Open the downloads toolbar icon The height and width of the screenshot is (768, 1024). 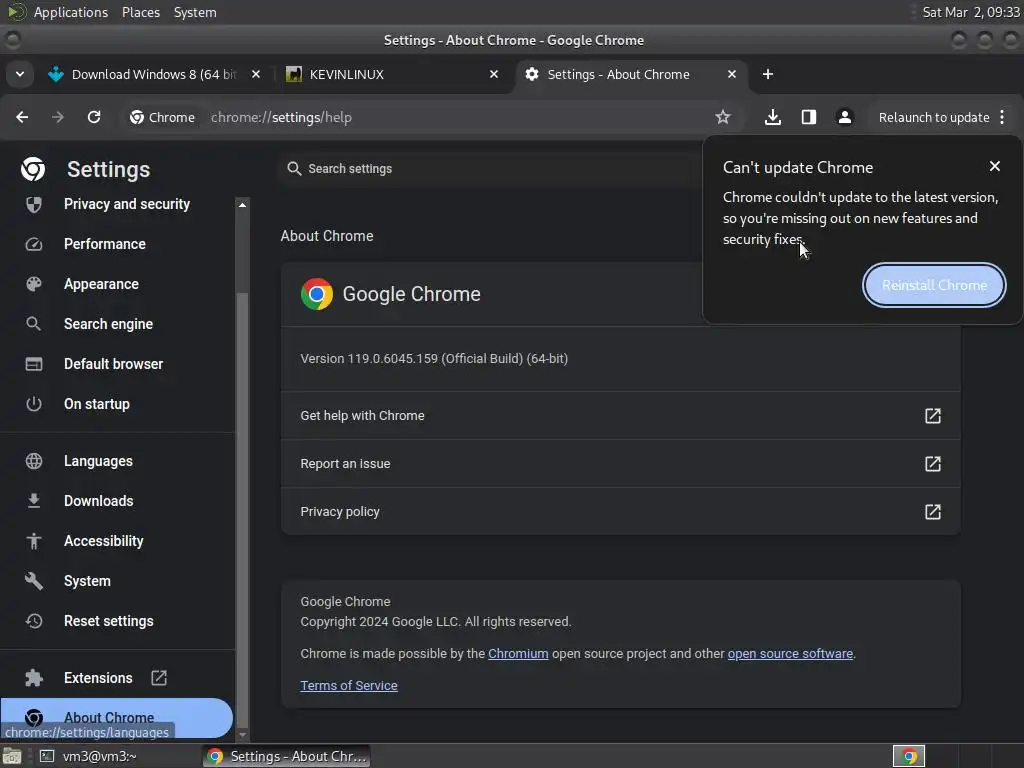pos(773,117)
